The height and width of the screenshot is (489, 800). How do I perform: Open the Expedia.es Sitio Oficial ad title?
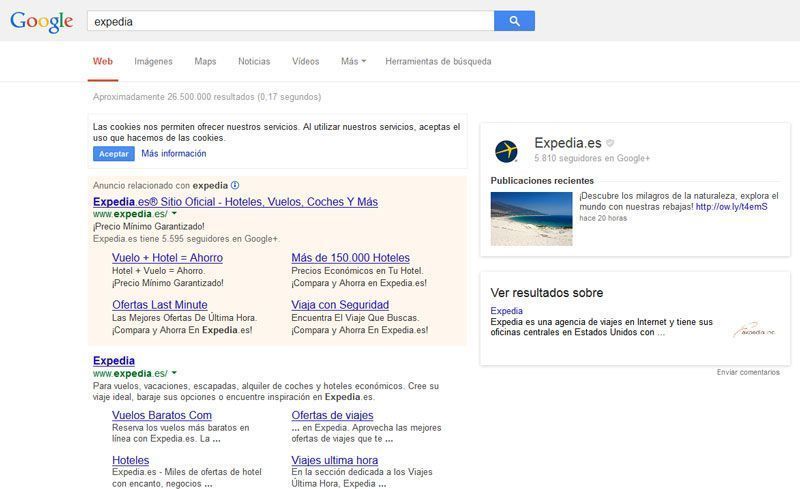235,202
